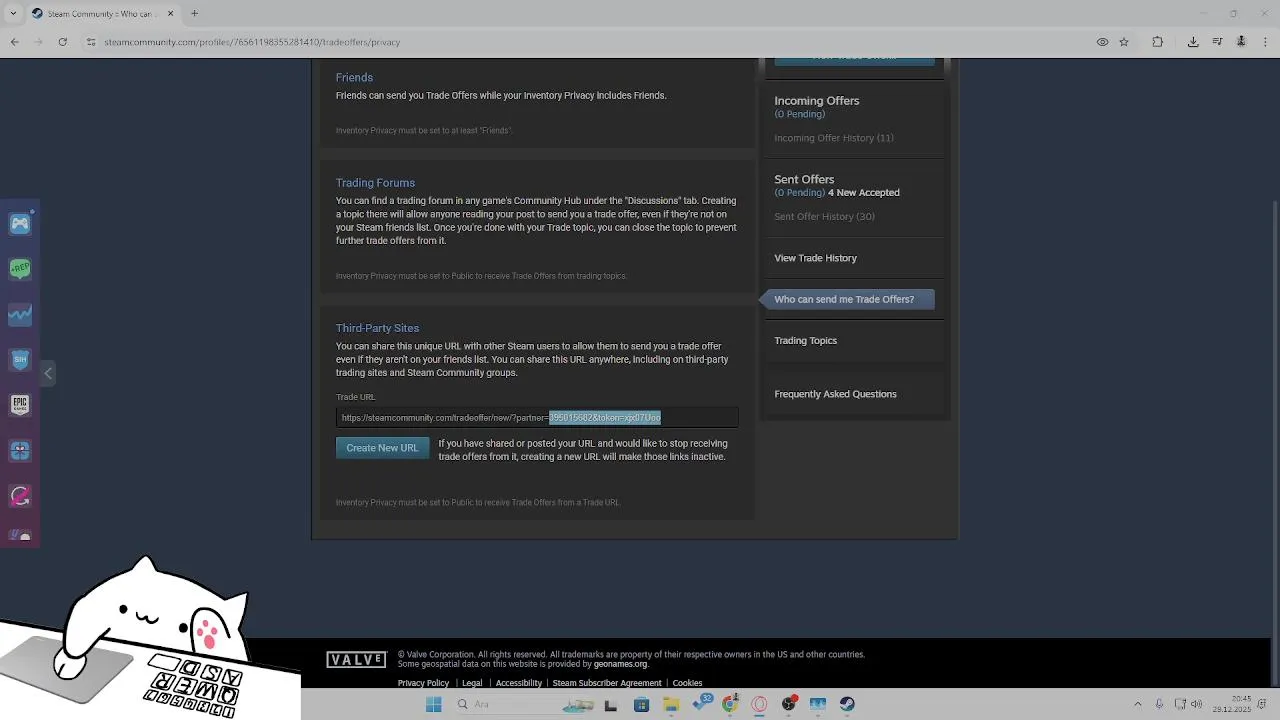Click the Create New URL button
The height and width of the screenshot is (720, 1280).
(382, 448)
